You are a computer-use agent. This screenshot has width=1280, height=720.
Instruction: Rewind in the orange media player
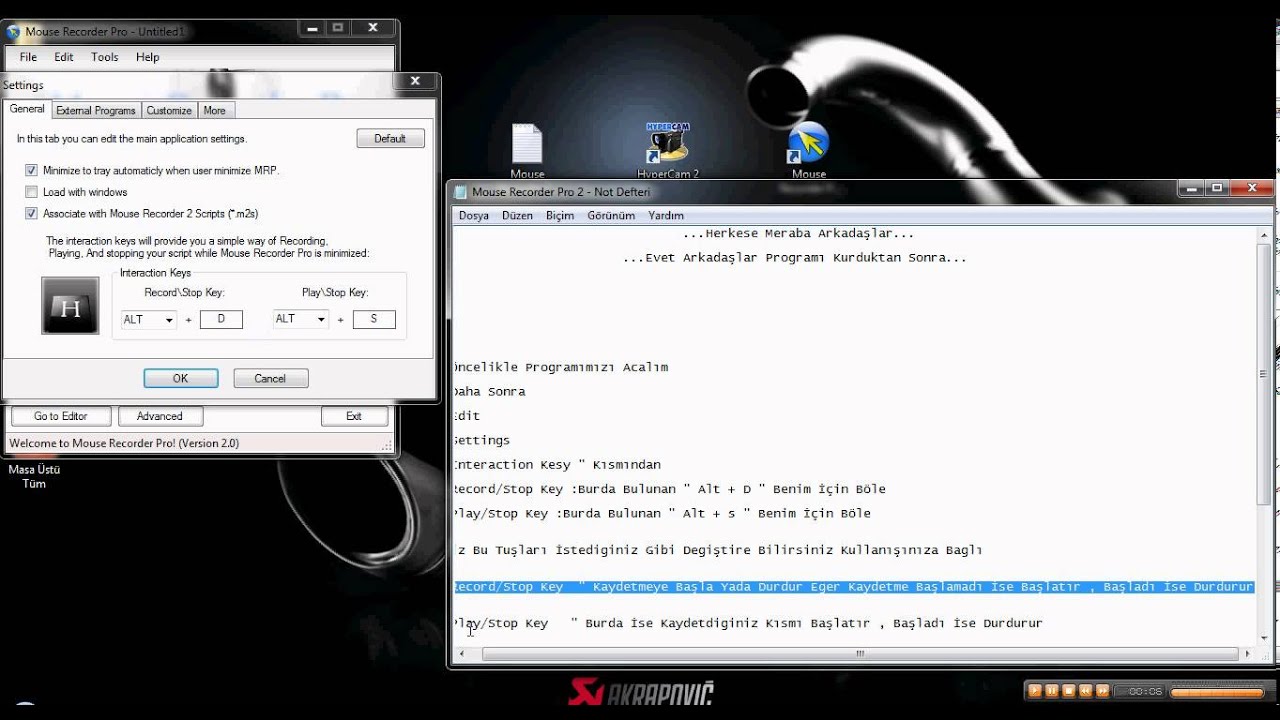1086,691
